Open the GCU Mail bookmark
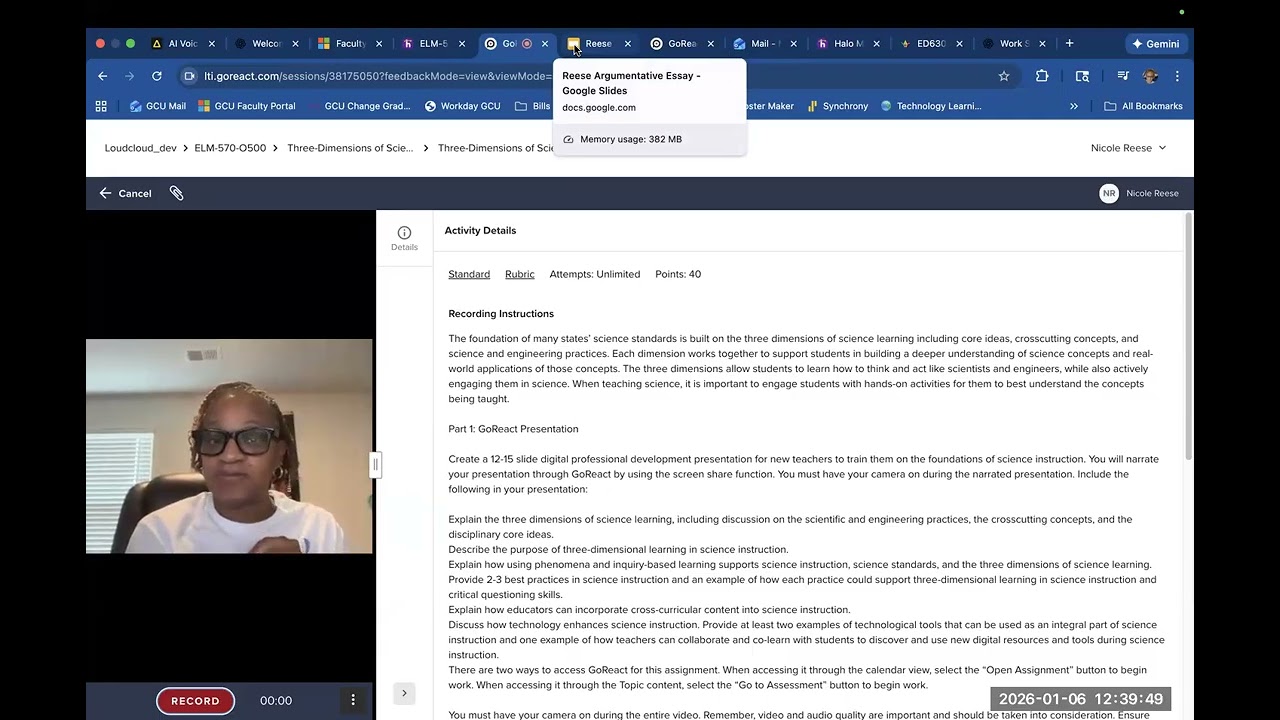The width and height of the screenshot is (1280, 720). click(158, 106)
